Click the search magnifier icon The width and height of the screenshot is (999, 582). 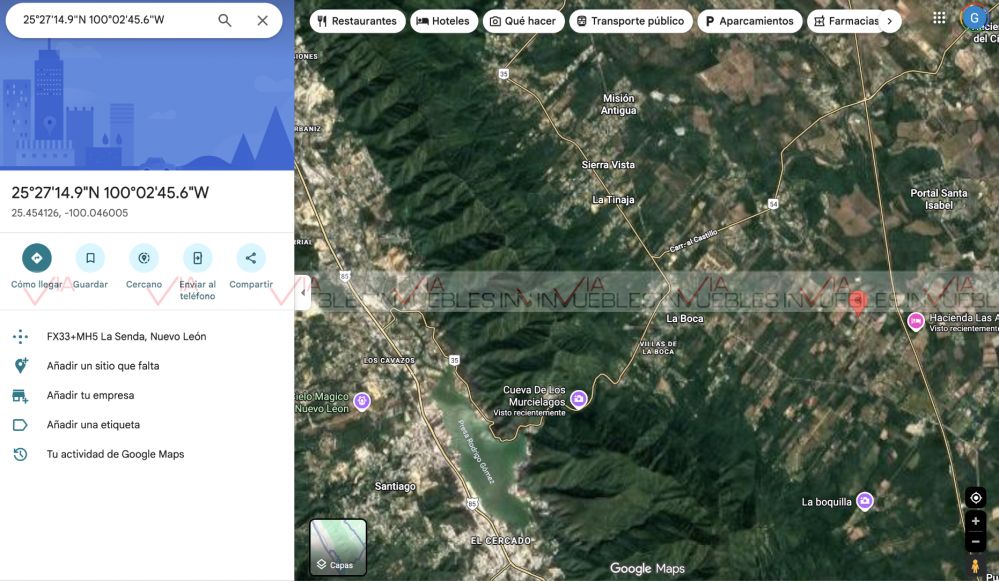(x=225, y=20)
